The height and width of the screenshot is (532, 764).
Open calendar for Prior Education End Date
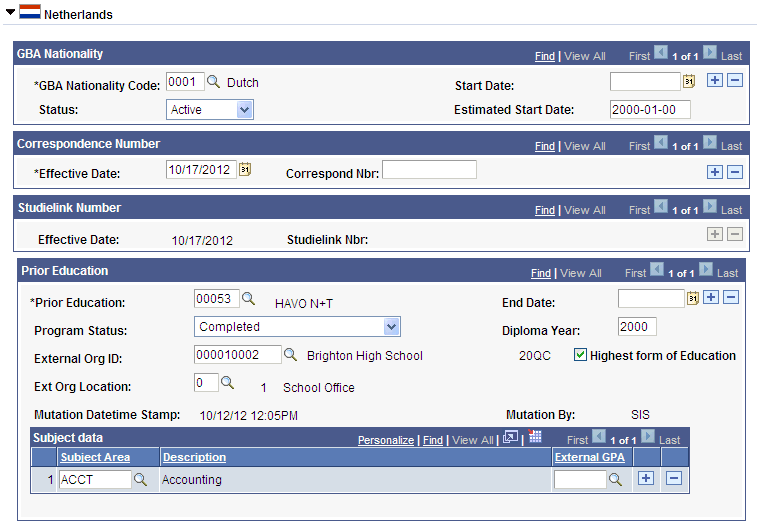click(x=692, y=298)
